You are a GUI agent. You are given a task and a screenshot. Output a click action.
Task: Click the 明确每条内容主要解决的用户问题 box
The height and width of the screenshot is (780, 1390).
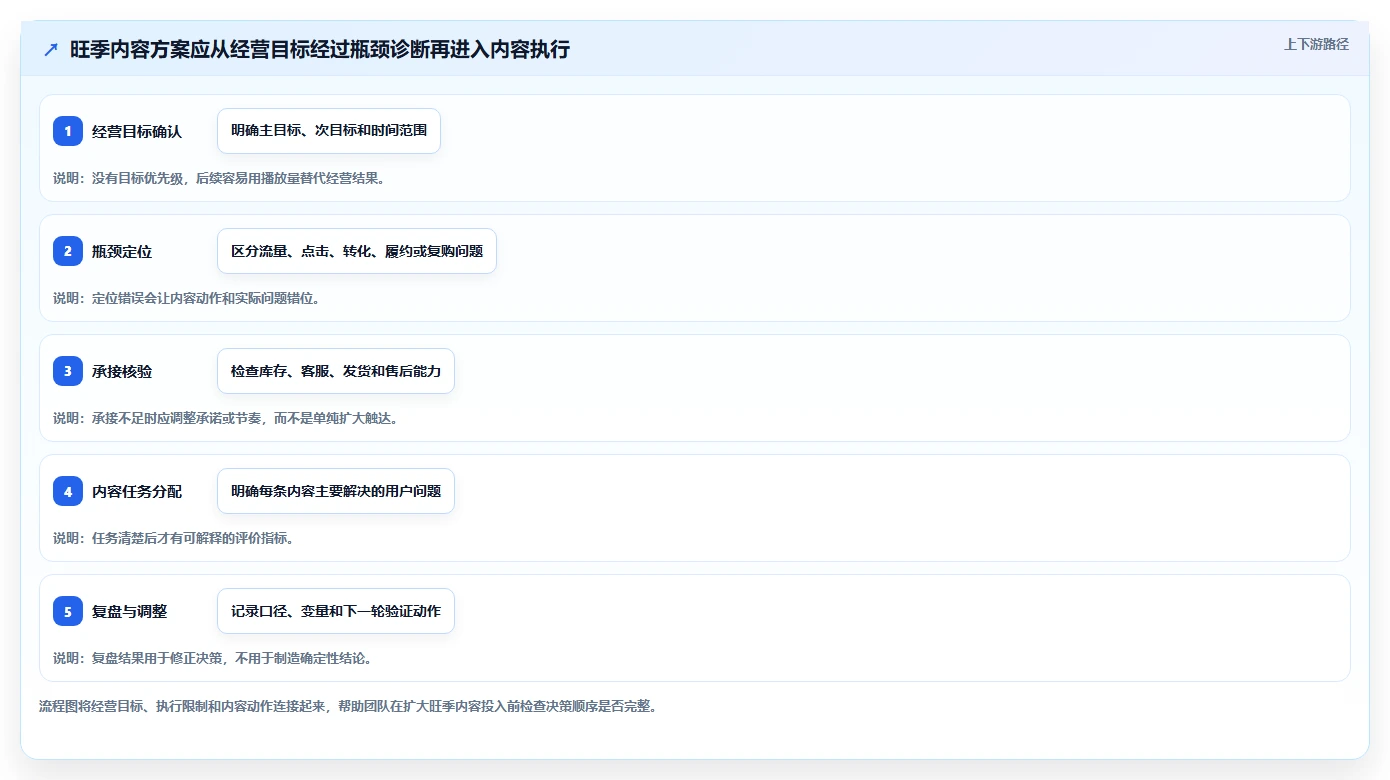336,491
